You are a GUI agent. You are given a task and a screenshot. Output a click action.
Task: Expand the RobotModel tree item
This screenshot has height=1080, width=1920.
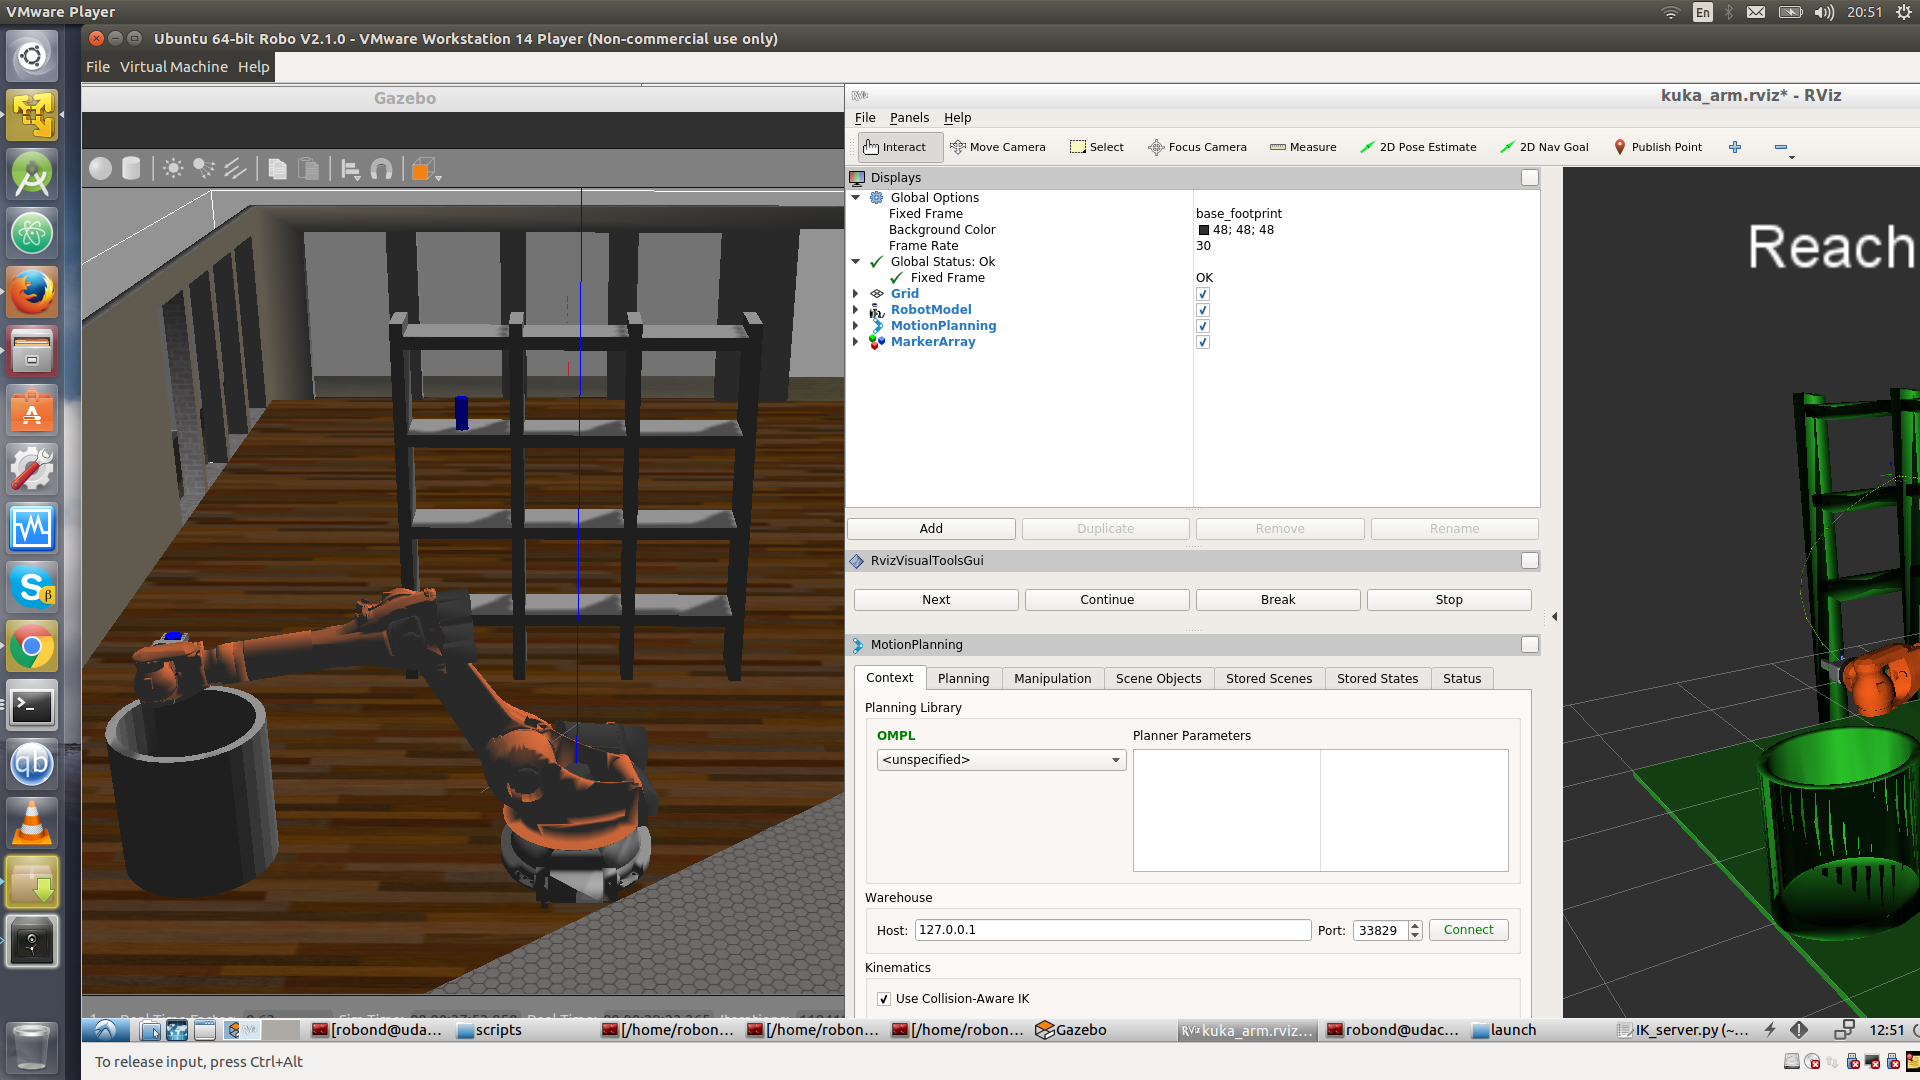pos(856,310)
